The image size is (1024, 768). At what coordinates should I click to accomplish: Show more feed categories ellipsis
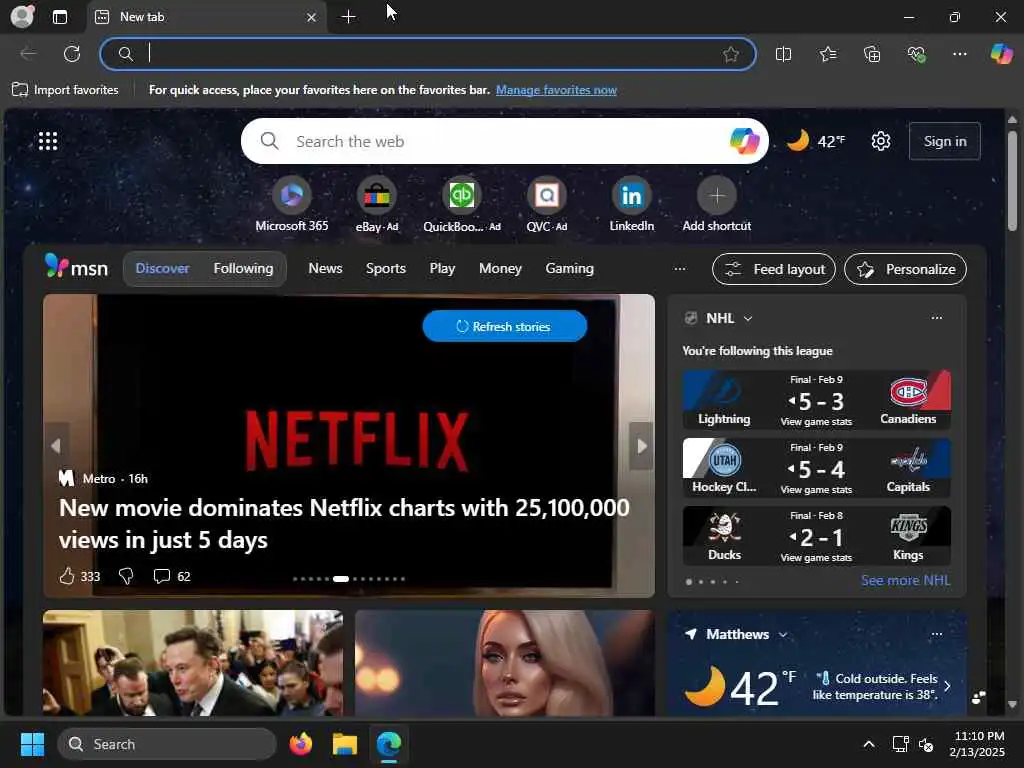[680, 268]
